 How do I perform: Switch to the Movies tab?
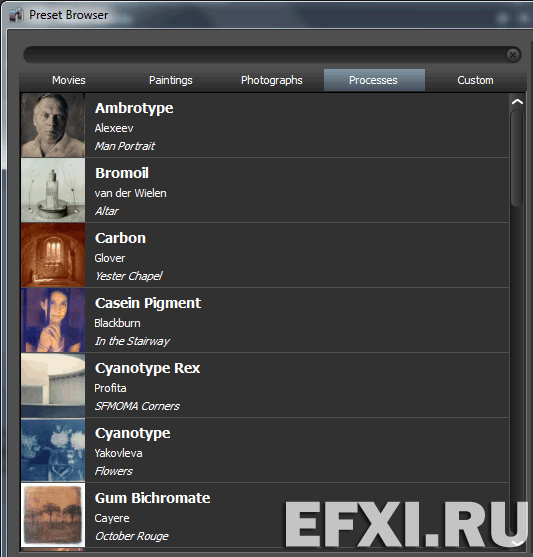pyautogui.click(x=69, y=80)
